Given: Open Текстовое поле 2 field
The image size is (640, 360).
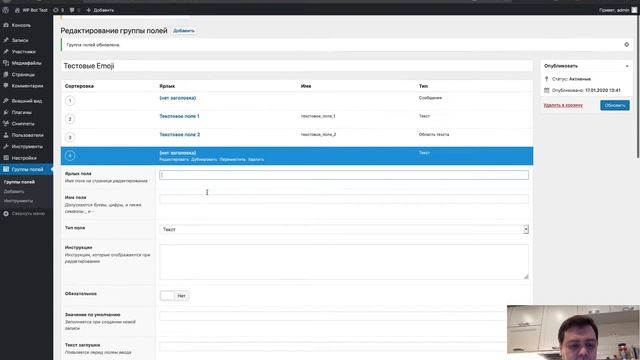Looking at the screenshot, I should tap(180, 134).
